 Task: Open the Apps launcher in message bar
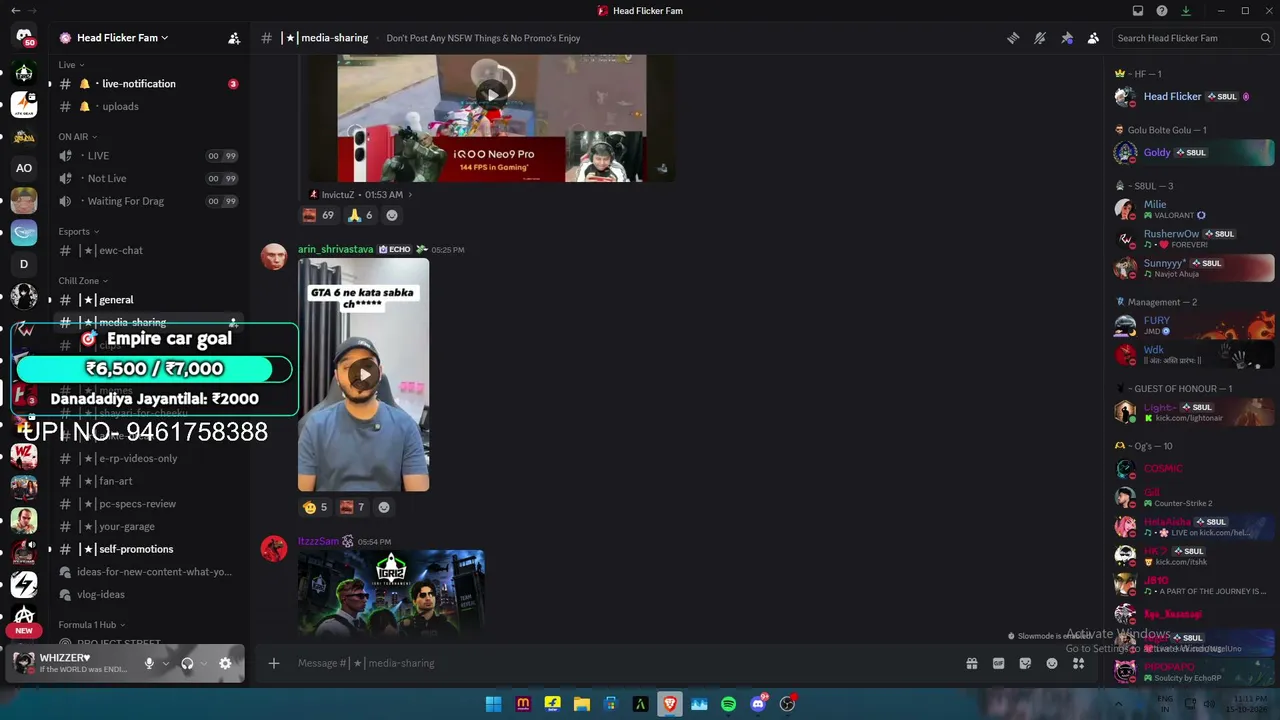1078,663
